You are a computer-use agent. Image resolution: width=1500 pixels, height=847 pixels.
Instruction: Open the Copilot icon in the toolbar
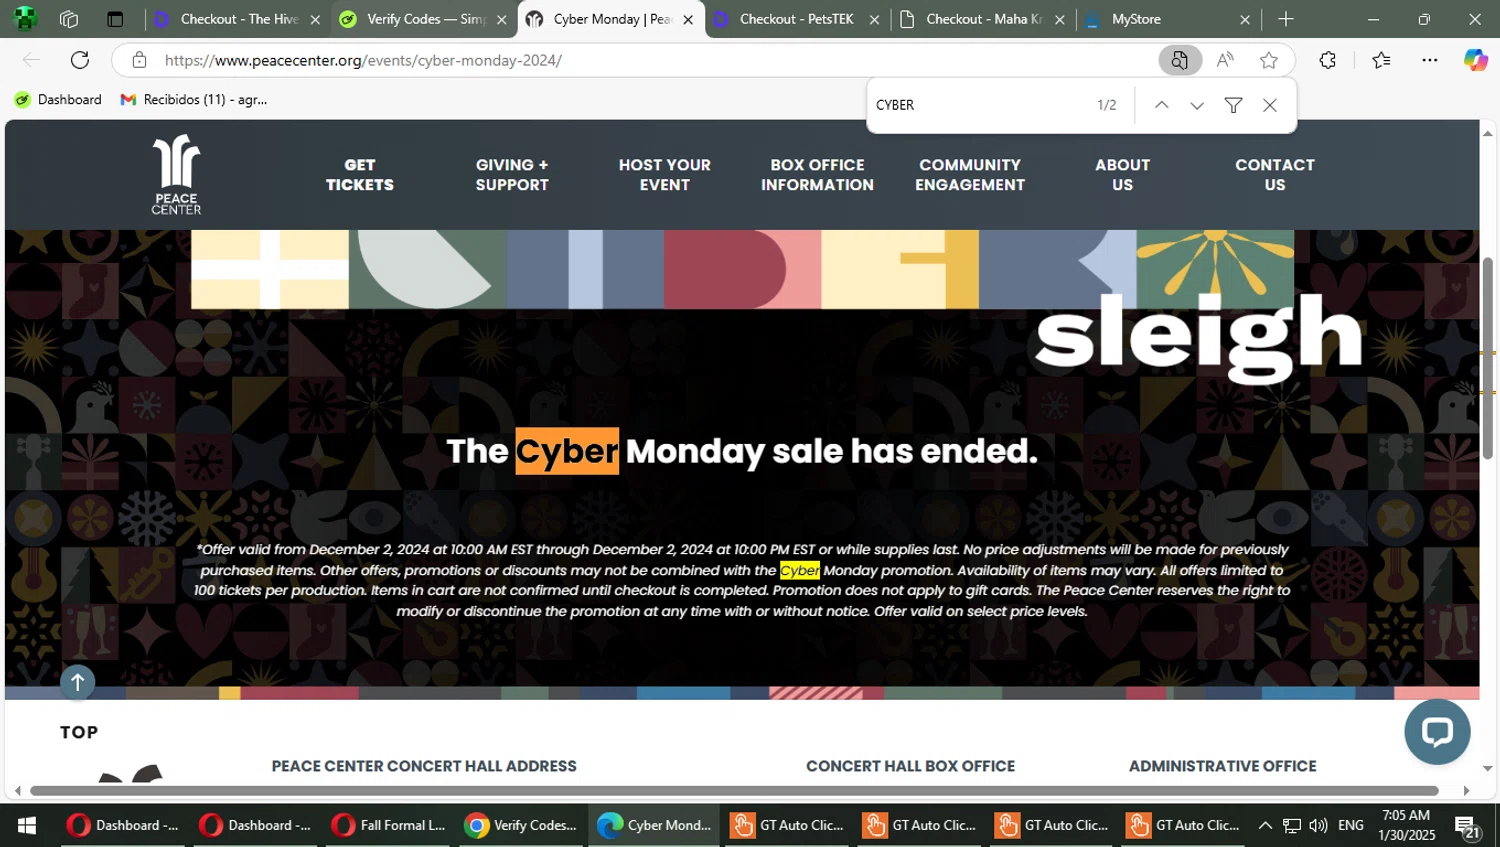point(1476,60)
